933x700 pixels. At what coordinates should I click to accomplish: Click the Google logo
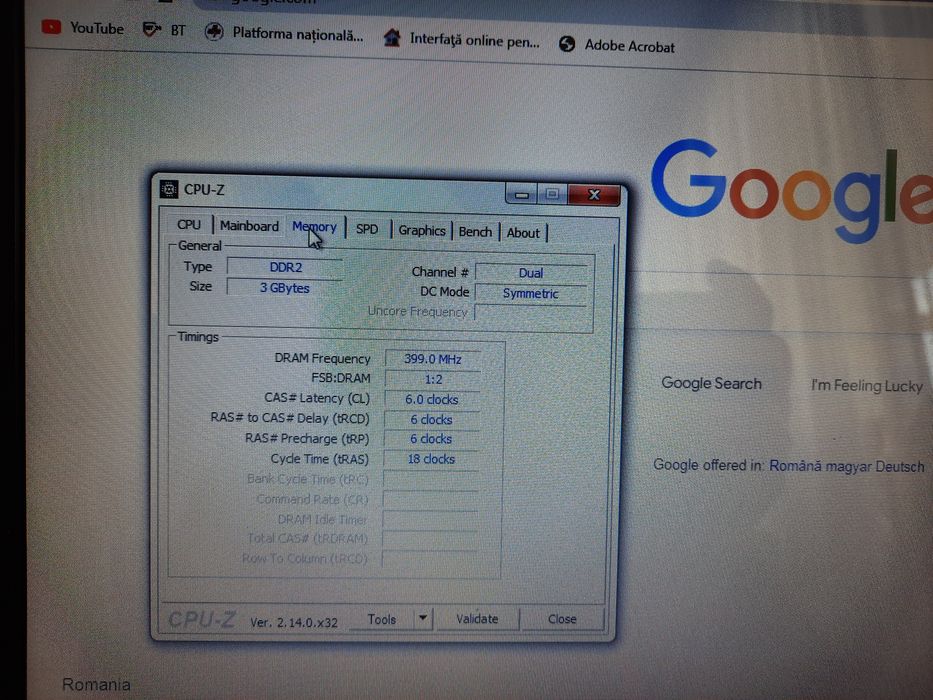point(791,190)
